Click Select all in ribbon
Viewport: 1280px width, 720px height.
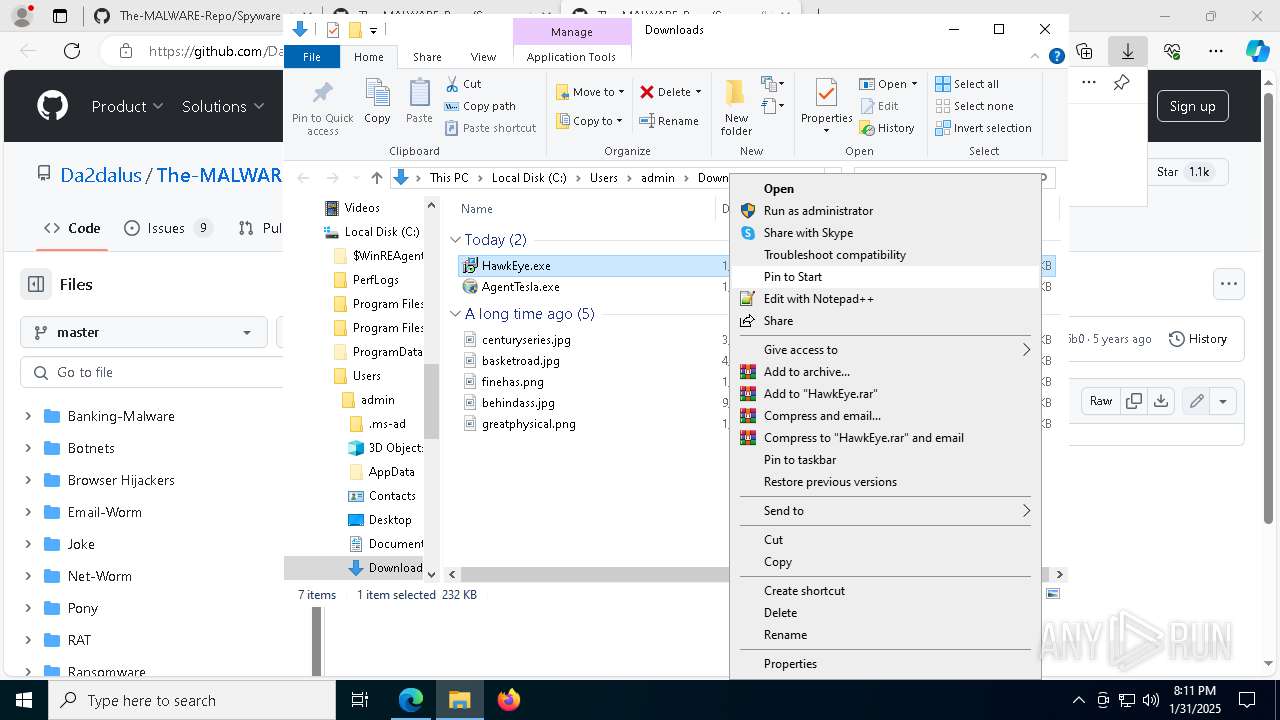967,84
